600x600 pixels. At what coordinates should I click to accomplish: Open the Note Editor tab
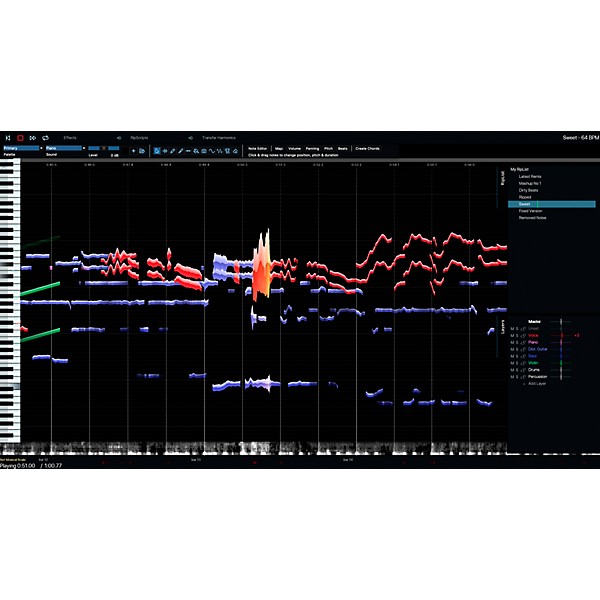click(259, 148)
